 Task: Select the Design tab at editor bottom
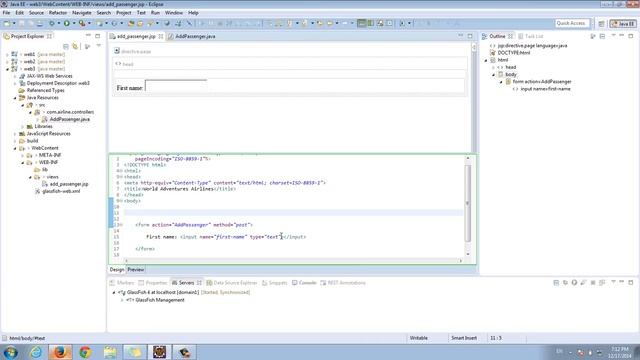click(117, 270)
